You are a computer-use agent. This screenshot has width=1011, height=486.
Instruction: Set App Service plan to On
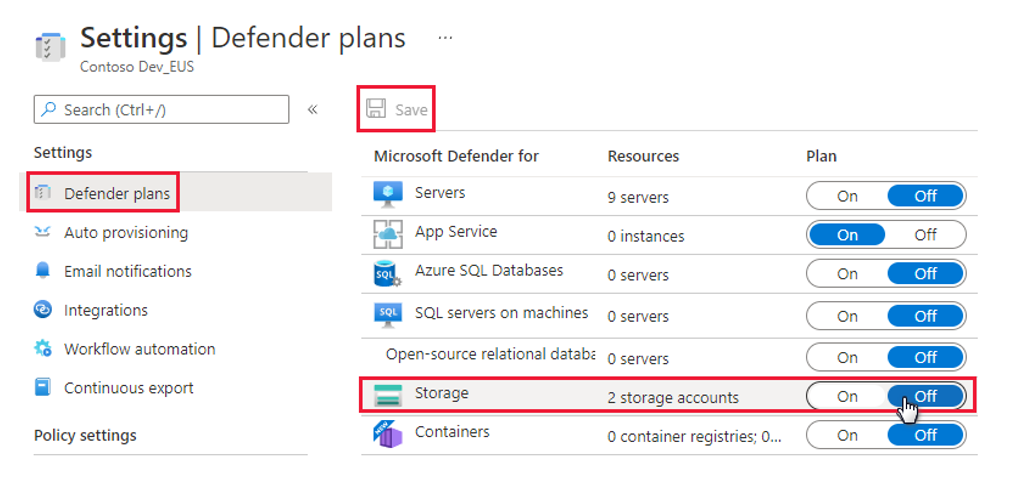coord(847,235)
